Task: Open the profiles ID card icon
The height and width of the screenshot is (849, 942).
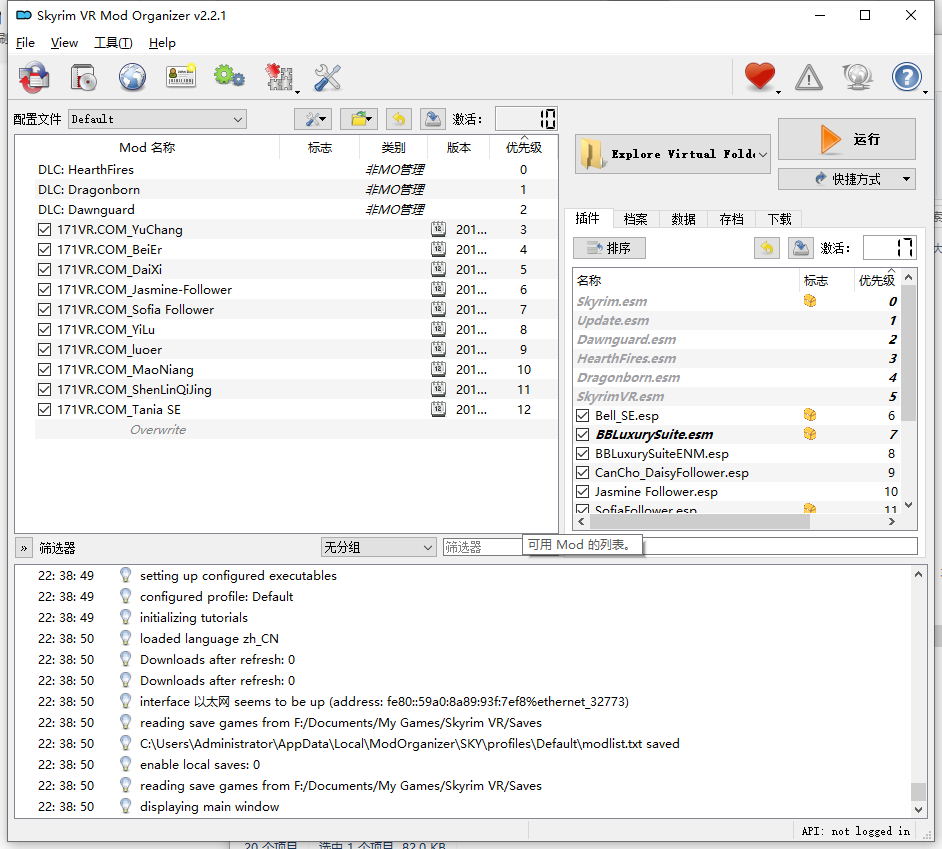Action: click(181, 76)
